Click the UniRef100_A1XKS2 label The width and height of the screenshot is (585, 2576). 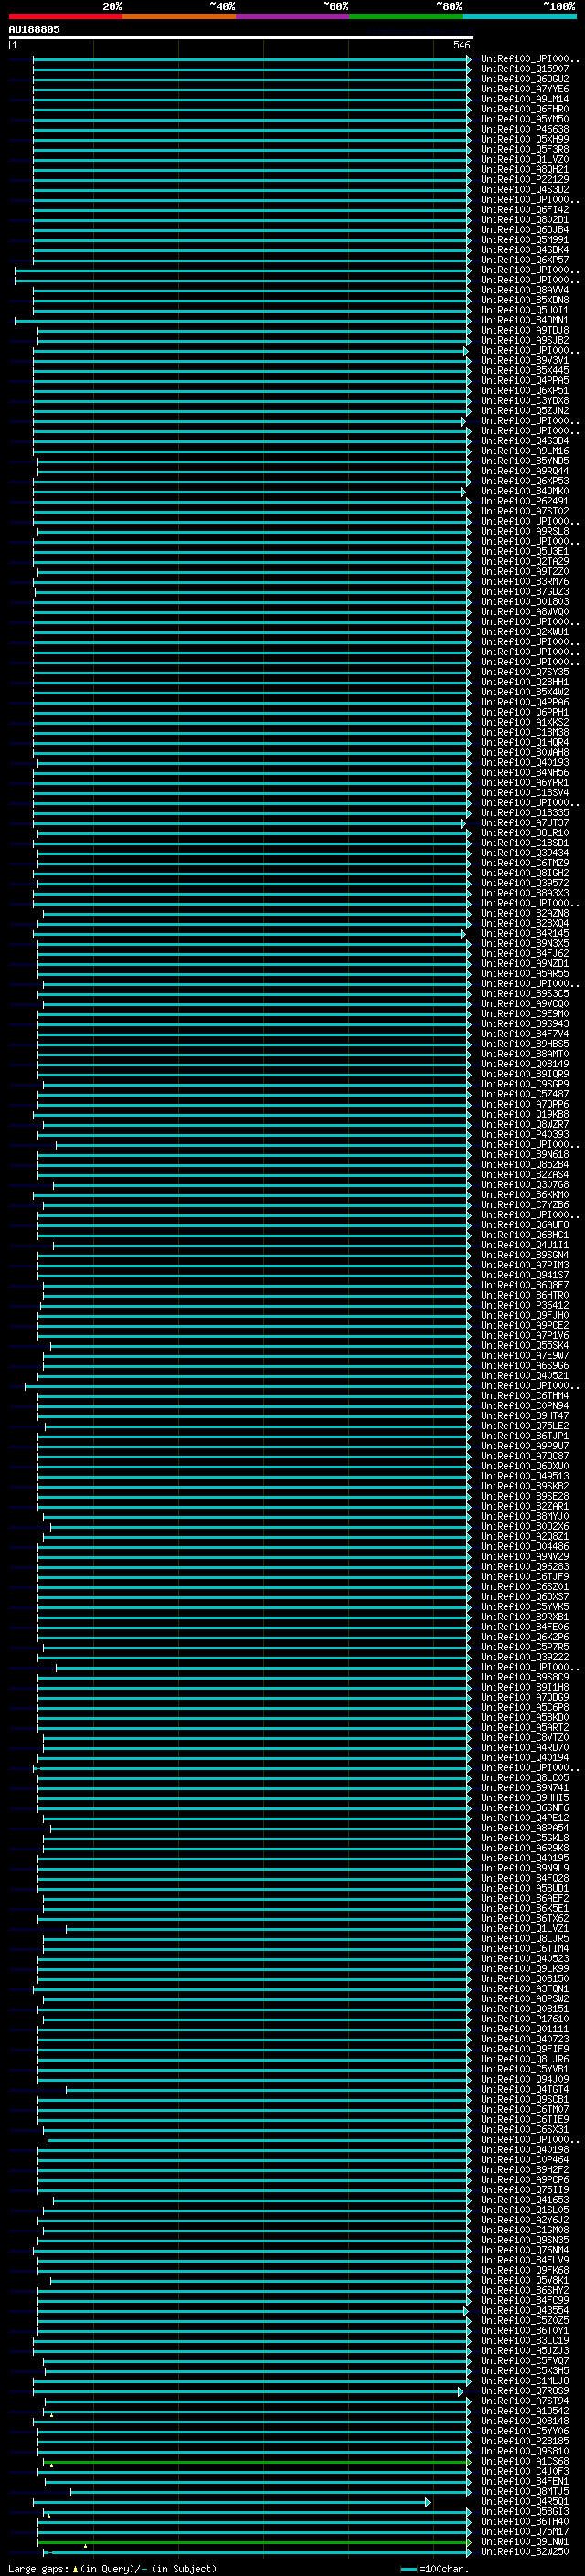point(525,722)
